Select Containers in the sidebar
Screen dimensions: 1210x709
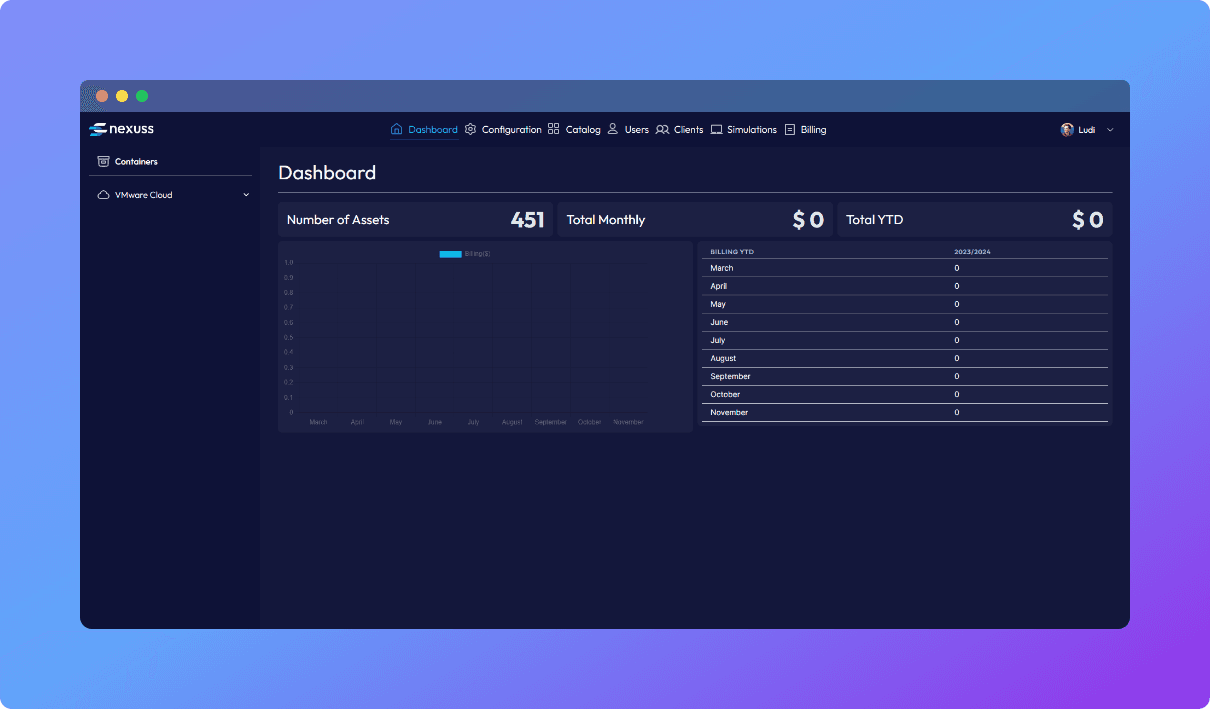click(136, 161)
